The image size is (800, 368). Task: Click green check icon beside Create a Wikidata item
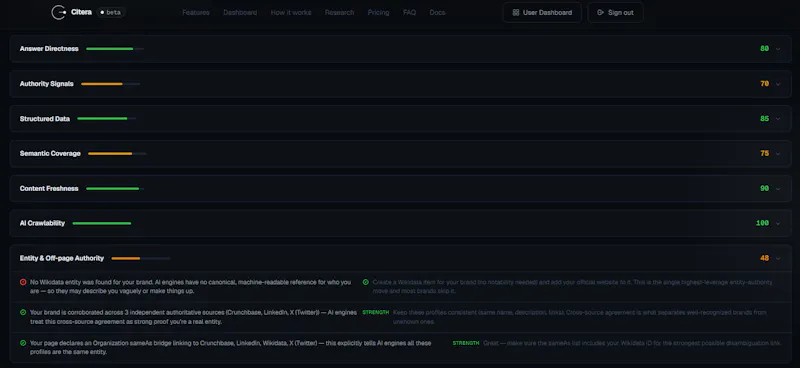pyautogui.click(x=365, y=282)
